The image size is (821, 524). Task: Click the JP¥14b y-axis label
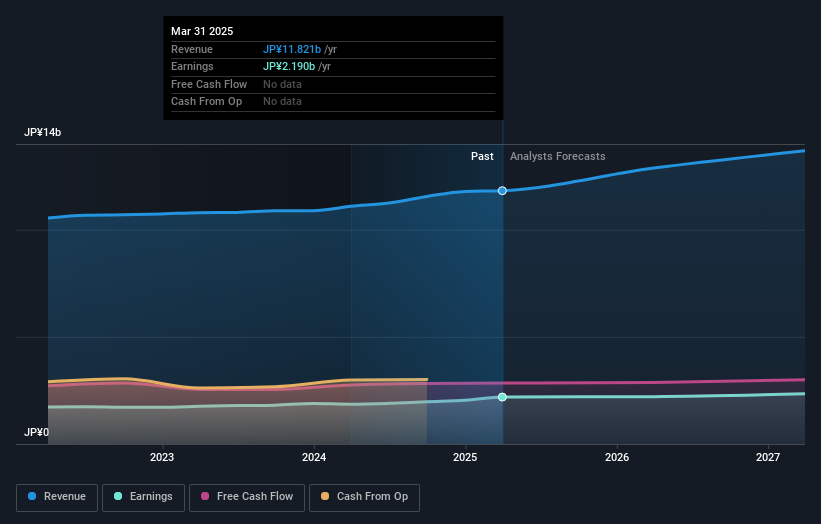click(42, 132)
